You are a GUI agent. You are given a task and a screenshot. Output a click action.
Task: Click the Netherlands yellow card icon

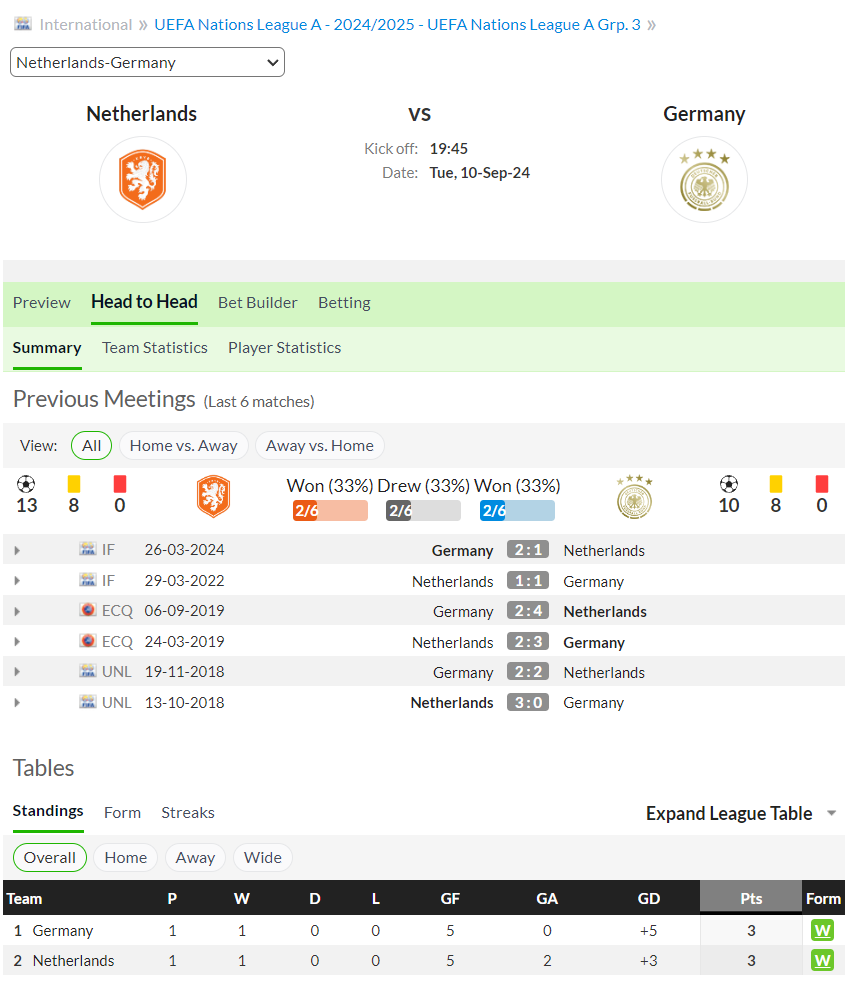point(74,484)
